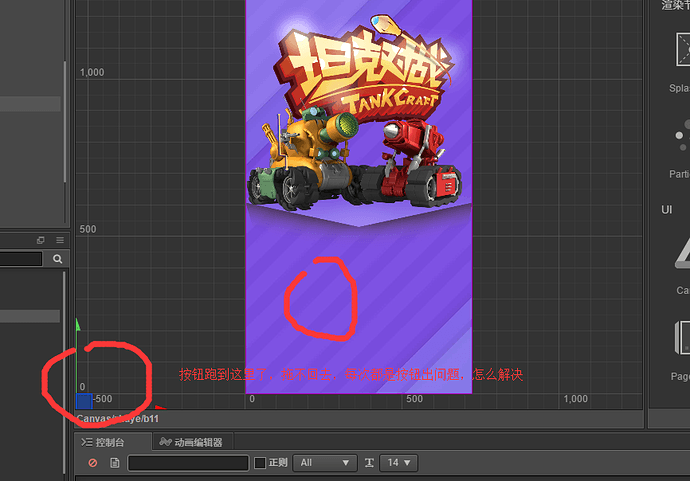Image resolution: width=690 pixels, height=481 pixels.
Task: Open the All log filter dropdown
Action: pyautogui.click(x=325, y=463)
